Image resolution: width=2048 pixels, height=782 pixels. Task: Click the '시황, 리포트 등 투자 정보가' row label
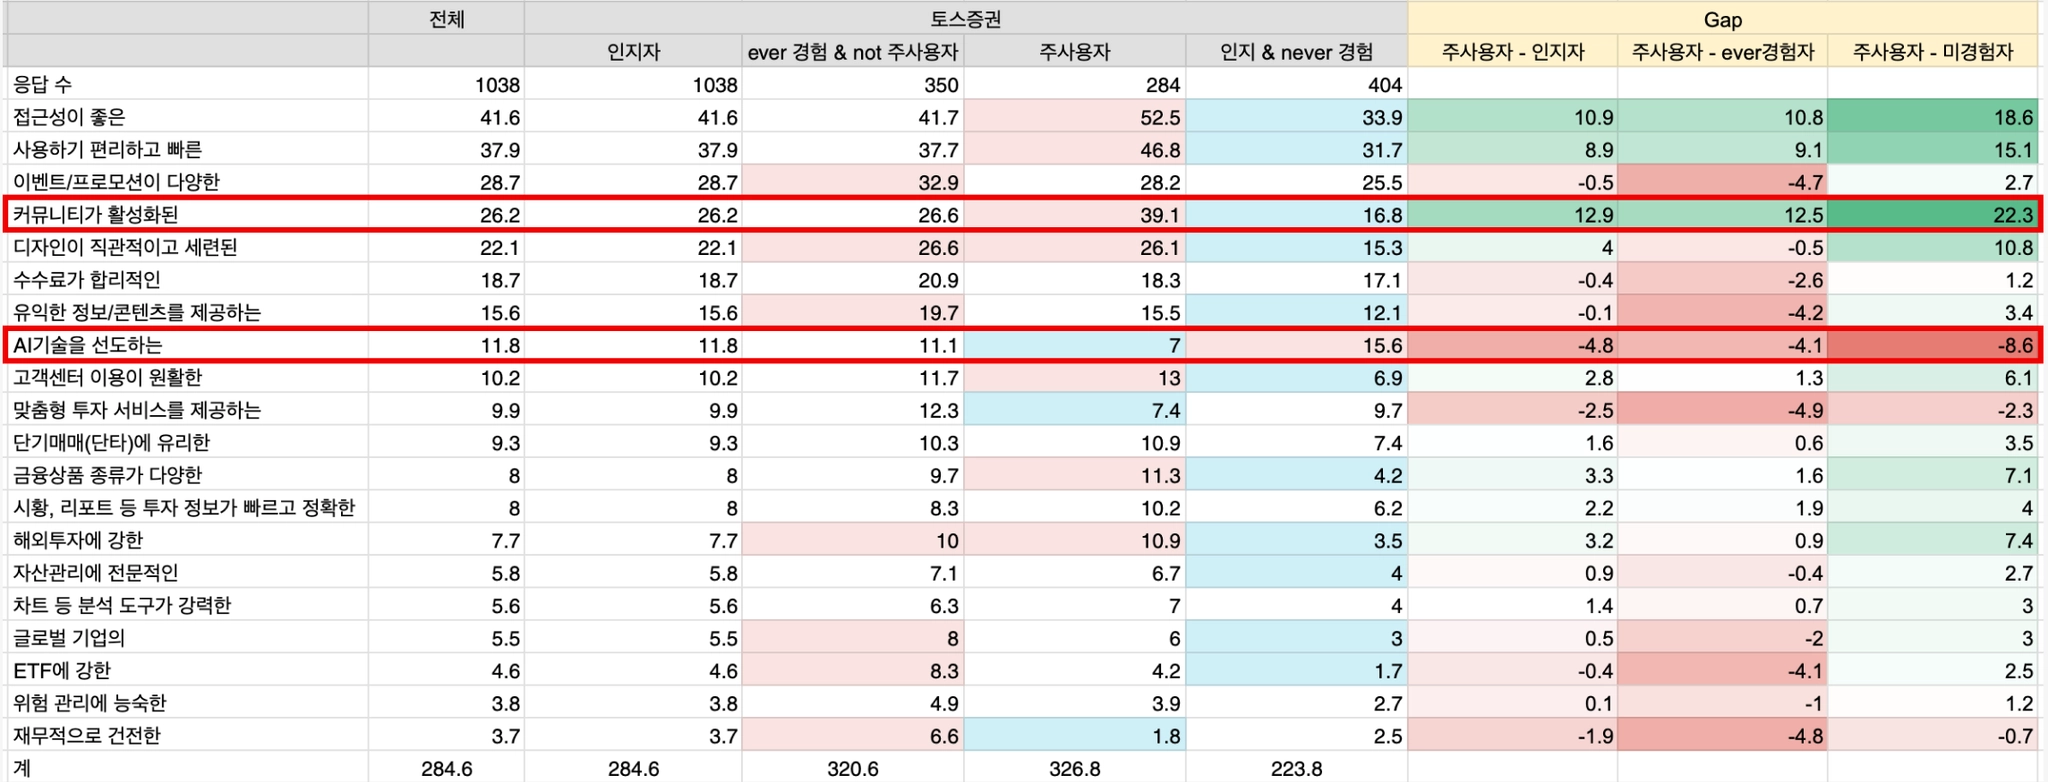[184, 508]
